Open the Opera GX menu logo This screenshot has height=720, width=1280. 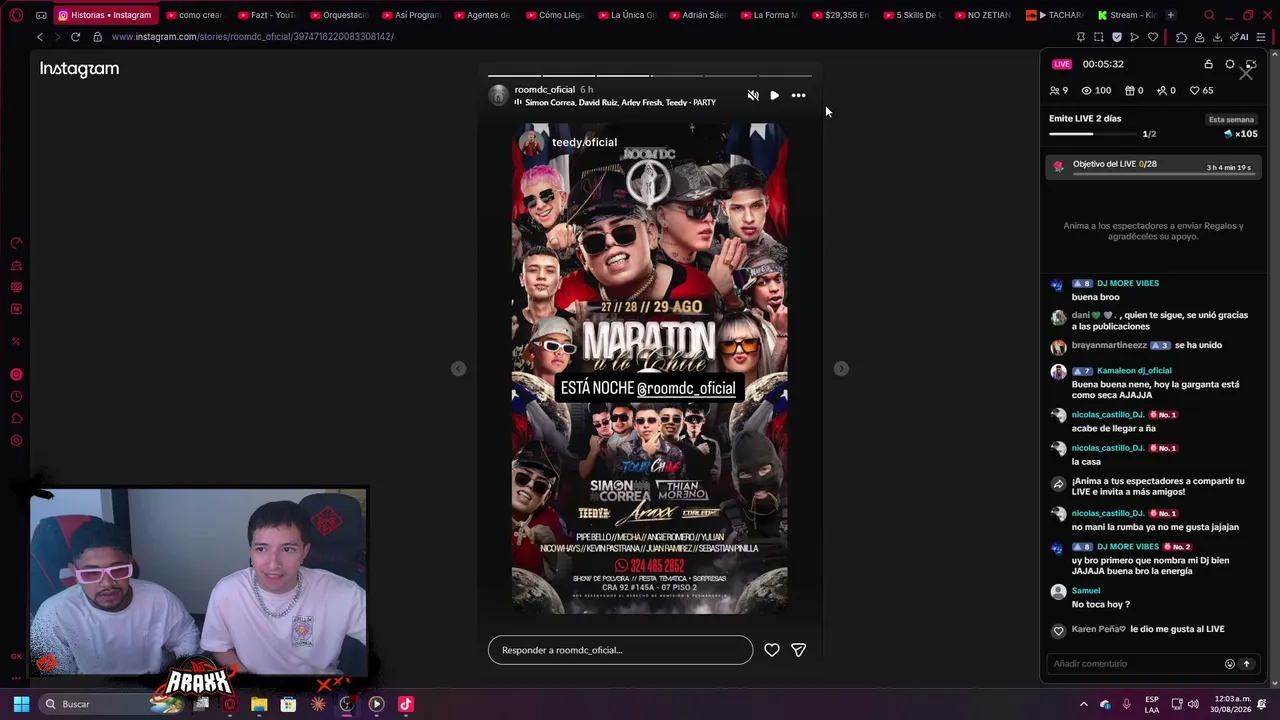tap(16, 15)
